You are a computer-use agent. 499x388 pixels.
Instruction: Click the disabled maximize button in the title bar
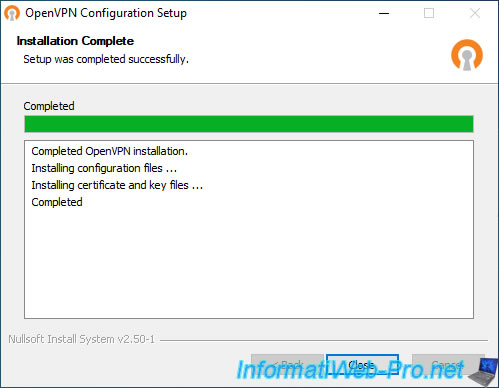click(429, 13)
